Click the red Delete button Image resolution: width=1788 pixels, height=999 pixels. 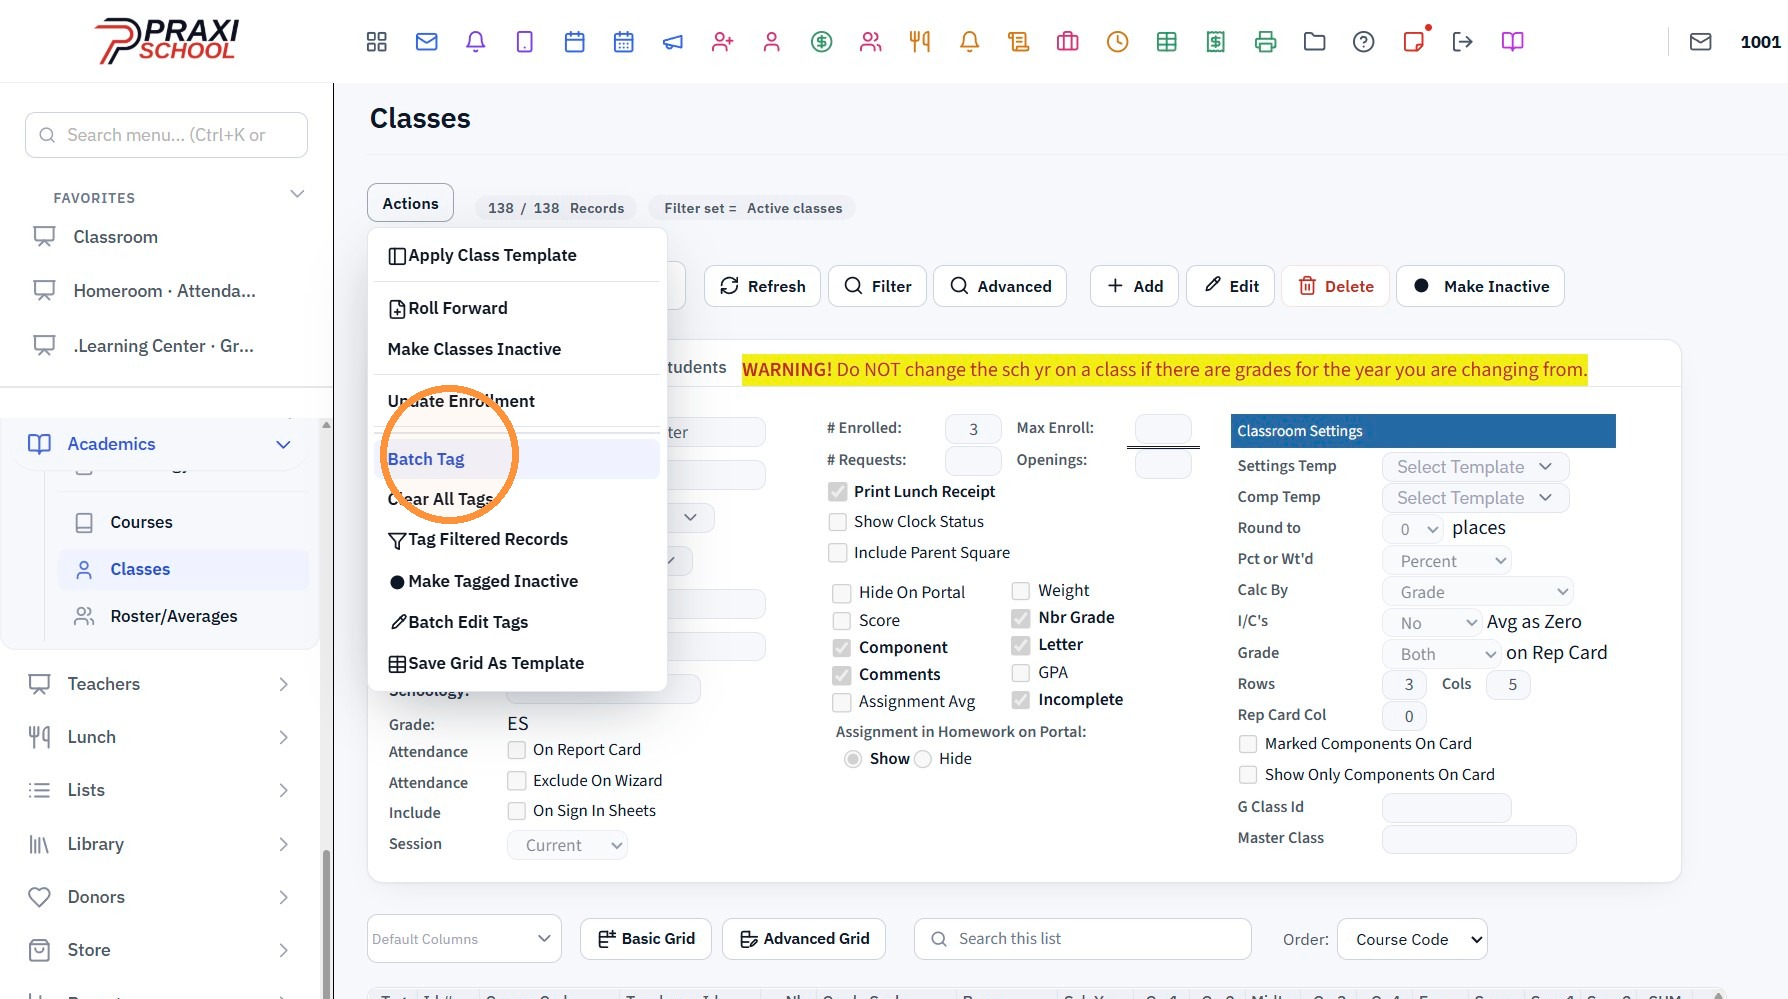tap(1335, 286)
